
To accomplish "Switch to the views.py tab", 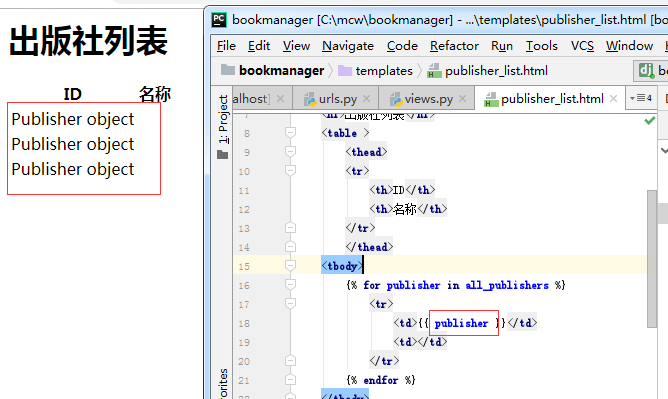I will pos(428,99).
